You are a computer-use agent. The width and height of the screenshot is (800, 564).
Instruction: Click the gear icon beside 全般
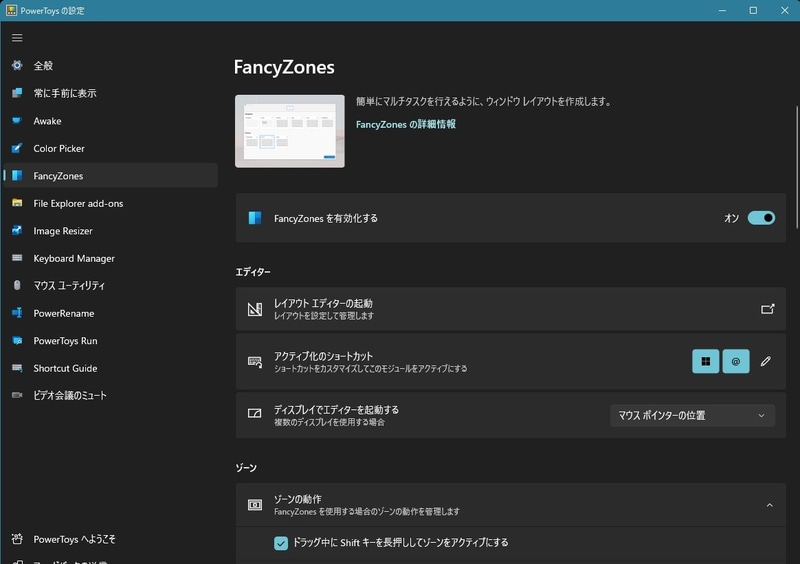[17, 65]
